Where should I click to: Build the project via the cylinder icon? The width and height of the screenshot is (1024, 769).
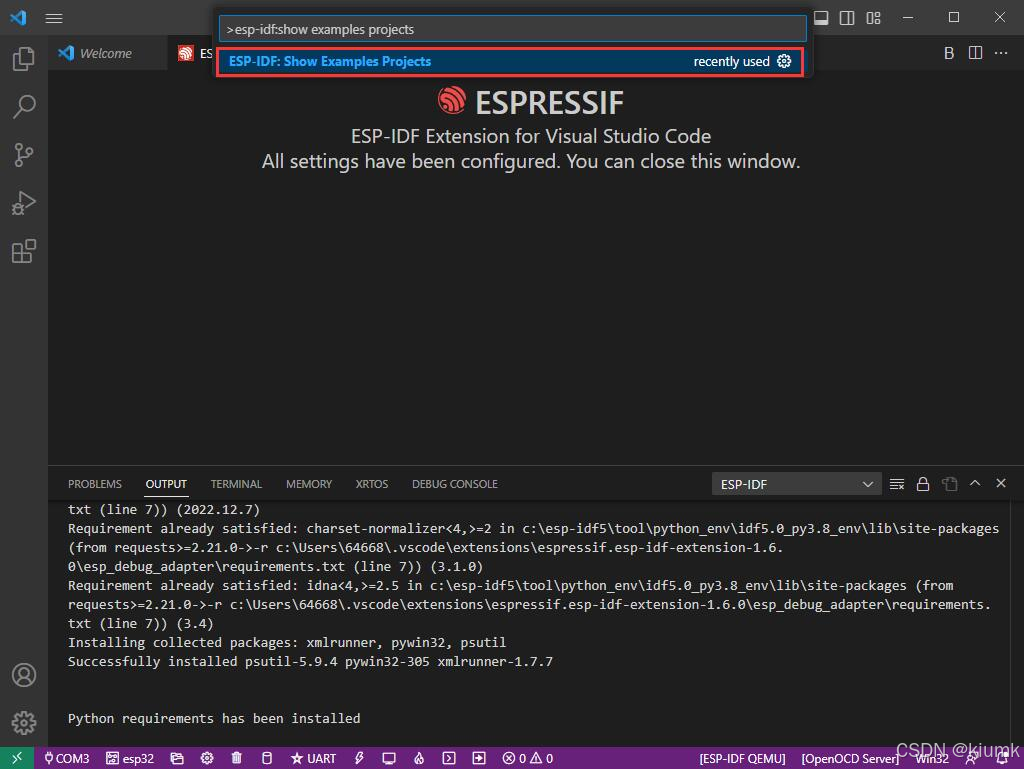tap(266, 759)
